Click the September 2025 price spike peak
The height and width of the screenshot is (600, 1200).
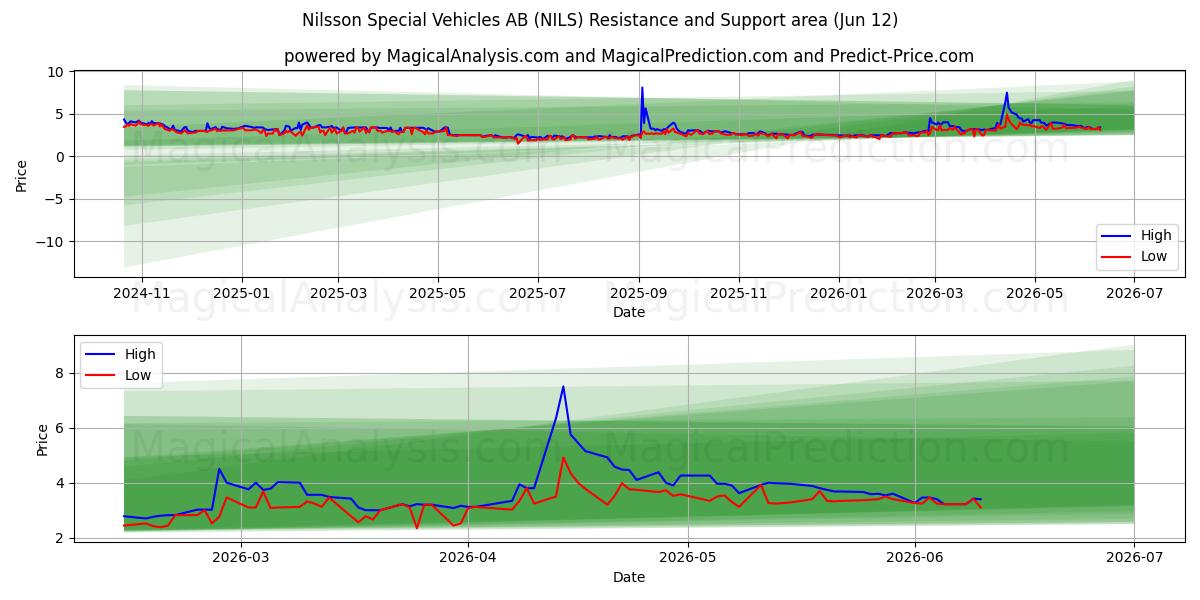click(x=642, y=88)
